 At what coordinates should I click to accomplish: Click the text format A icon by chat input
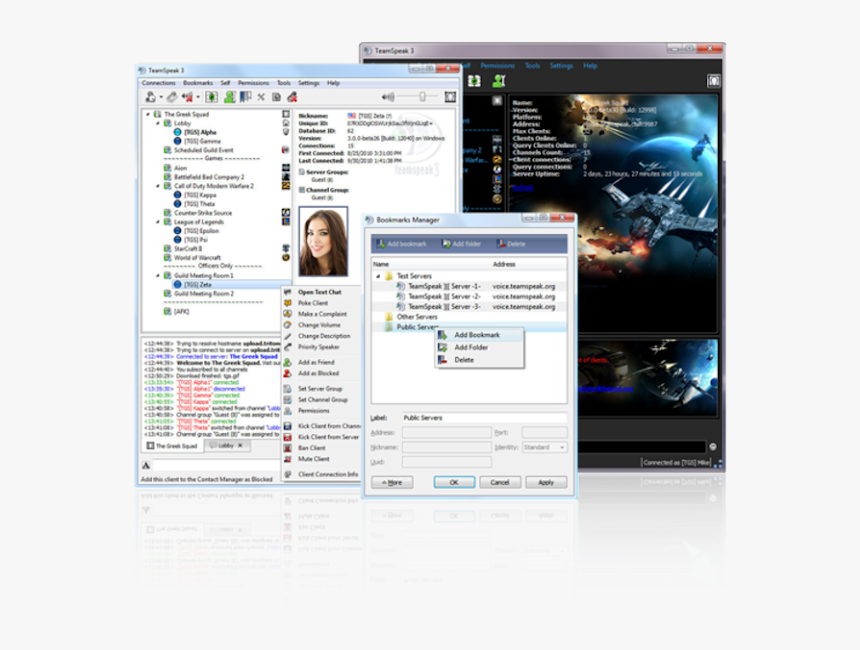click(146, 466)
